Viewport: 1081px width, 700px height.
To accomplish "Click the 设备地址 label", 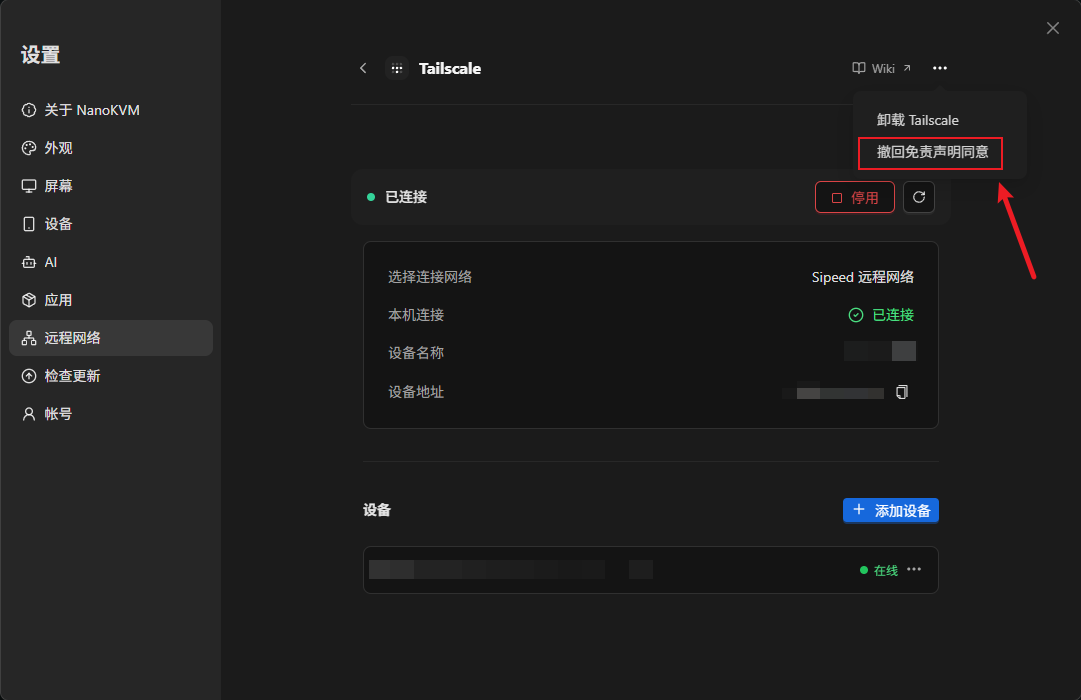I will [x=416, y=392].
